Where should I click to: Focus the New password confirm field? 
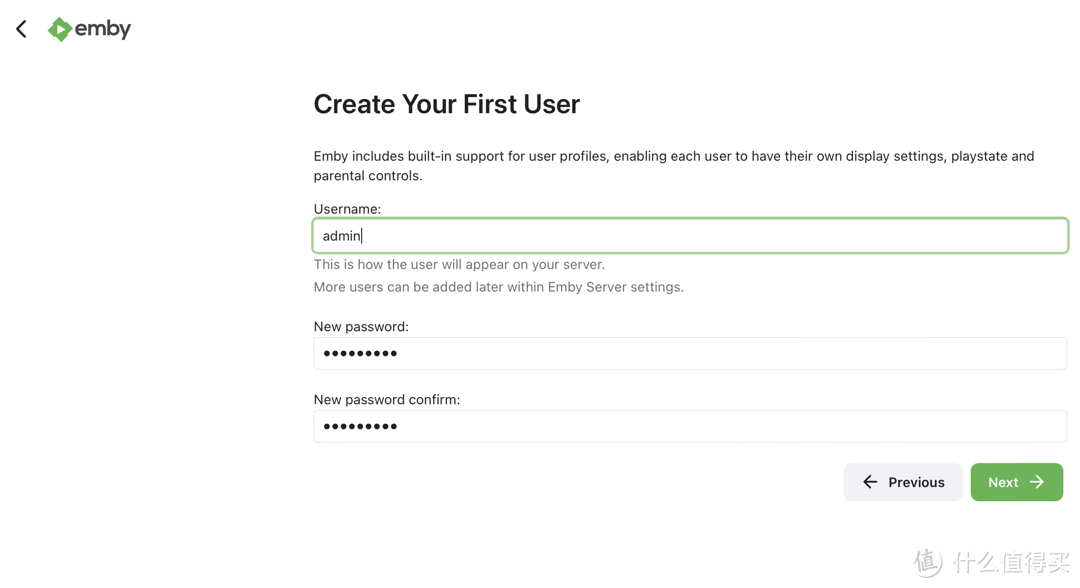[690, 426]
